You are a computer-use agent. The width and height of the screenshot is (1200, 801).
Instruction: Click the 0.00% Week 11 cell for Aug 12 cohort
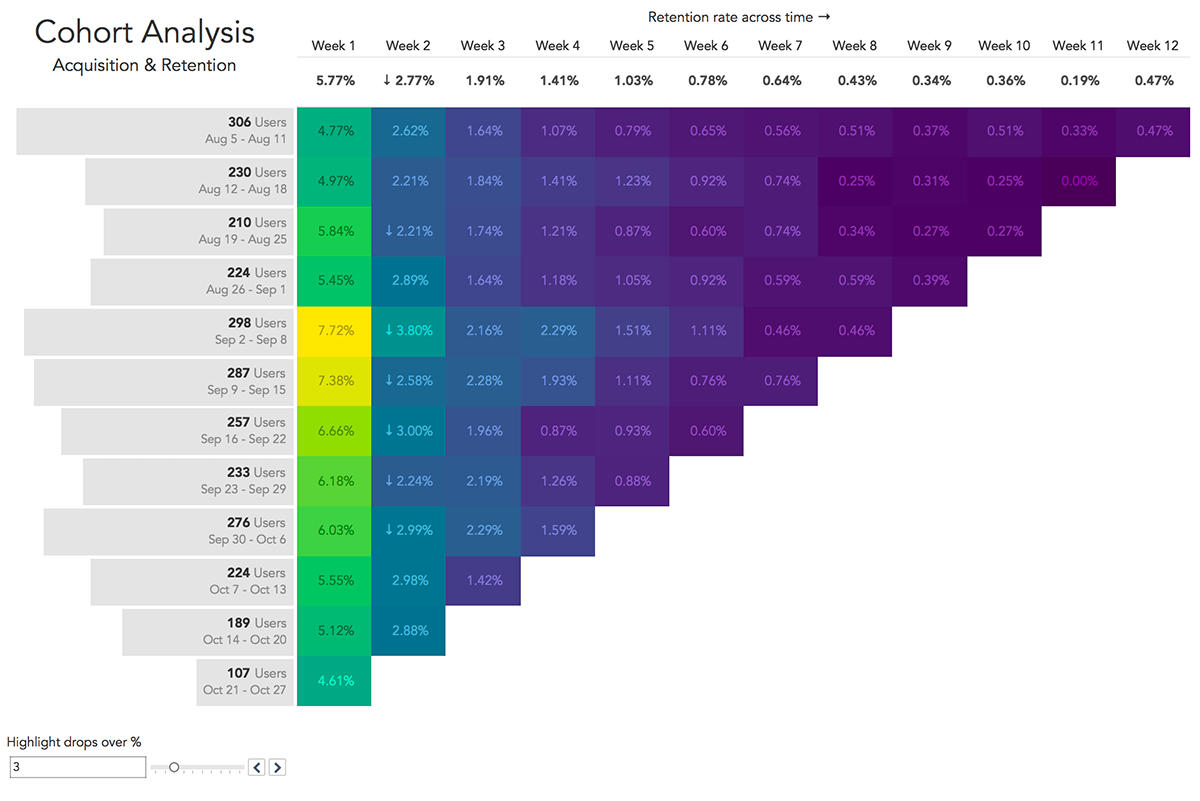tap(1078, 180)
